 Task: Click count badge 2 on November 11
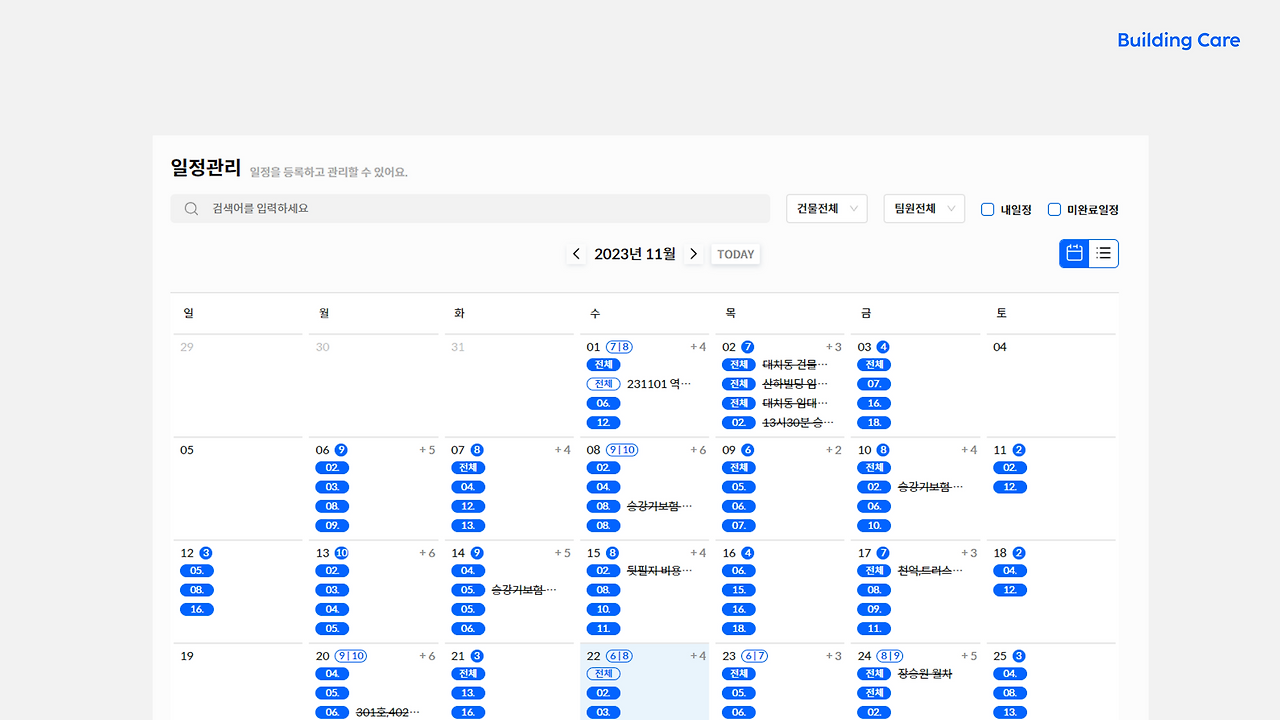tap(1019, 450)
